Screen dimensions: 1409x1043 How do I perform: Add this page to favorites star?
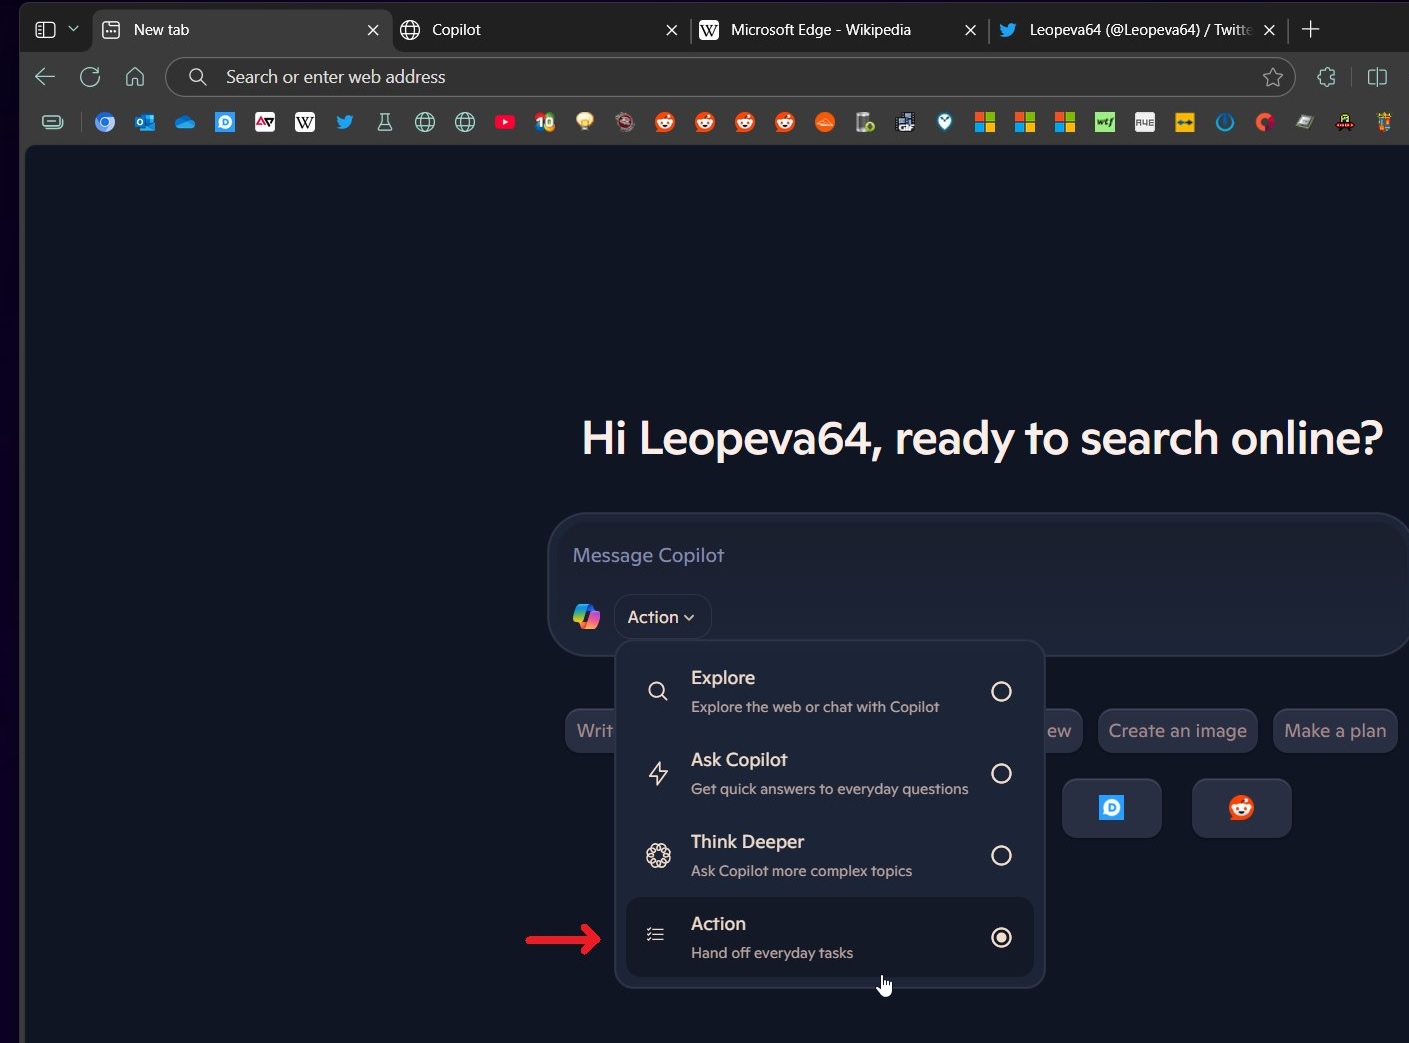click(x=1272, y=77)
